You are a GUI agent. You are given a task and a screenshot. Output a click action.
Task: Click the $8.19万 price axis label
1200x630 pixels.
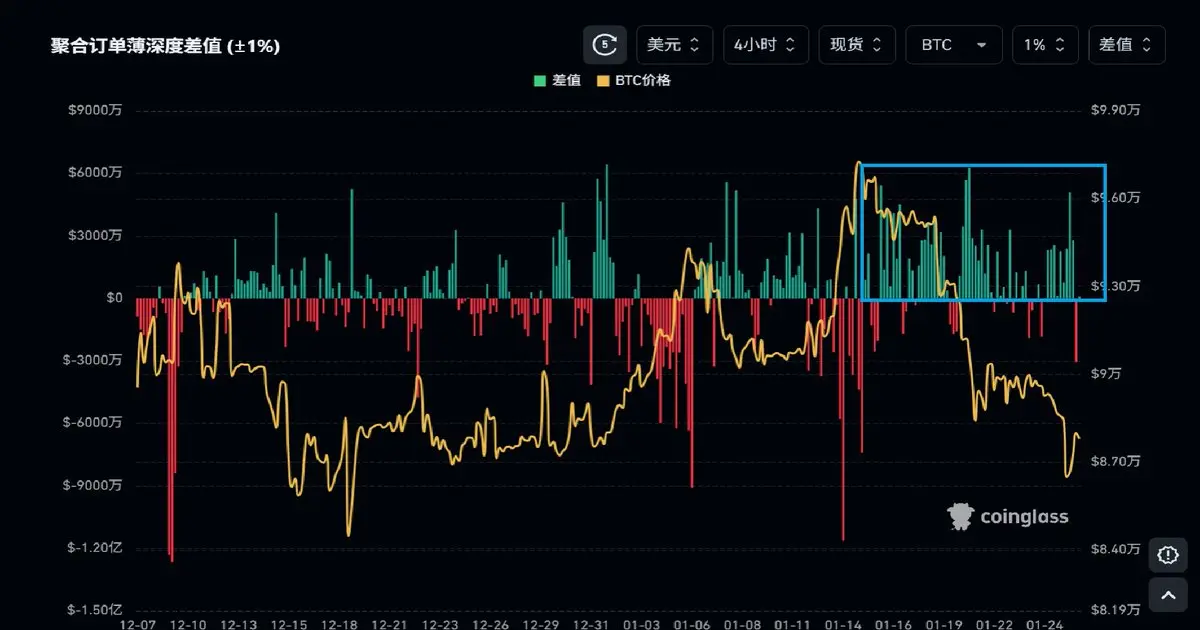click(1115, 610)
